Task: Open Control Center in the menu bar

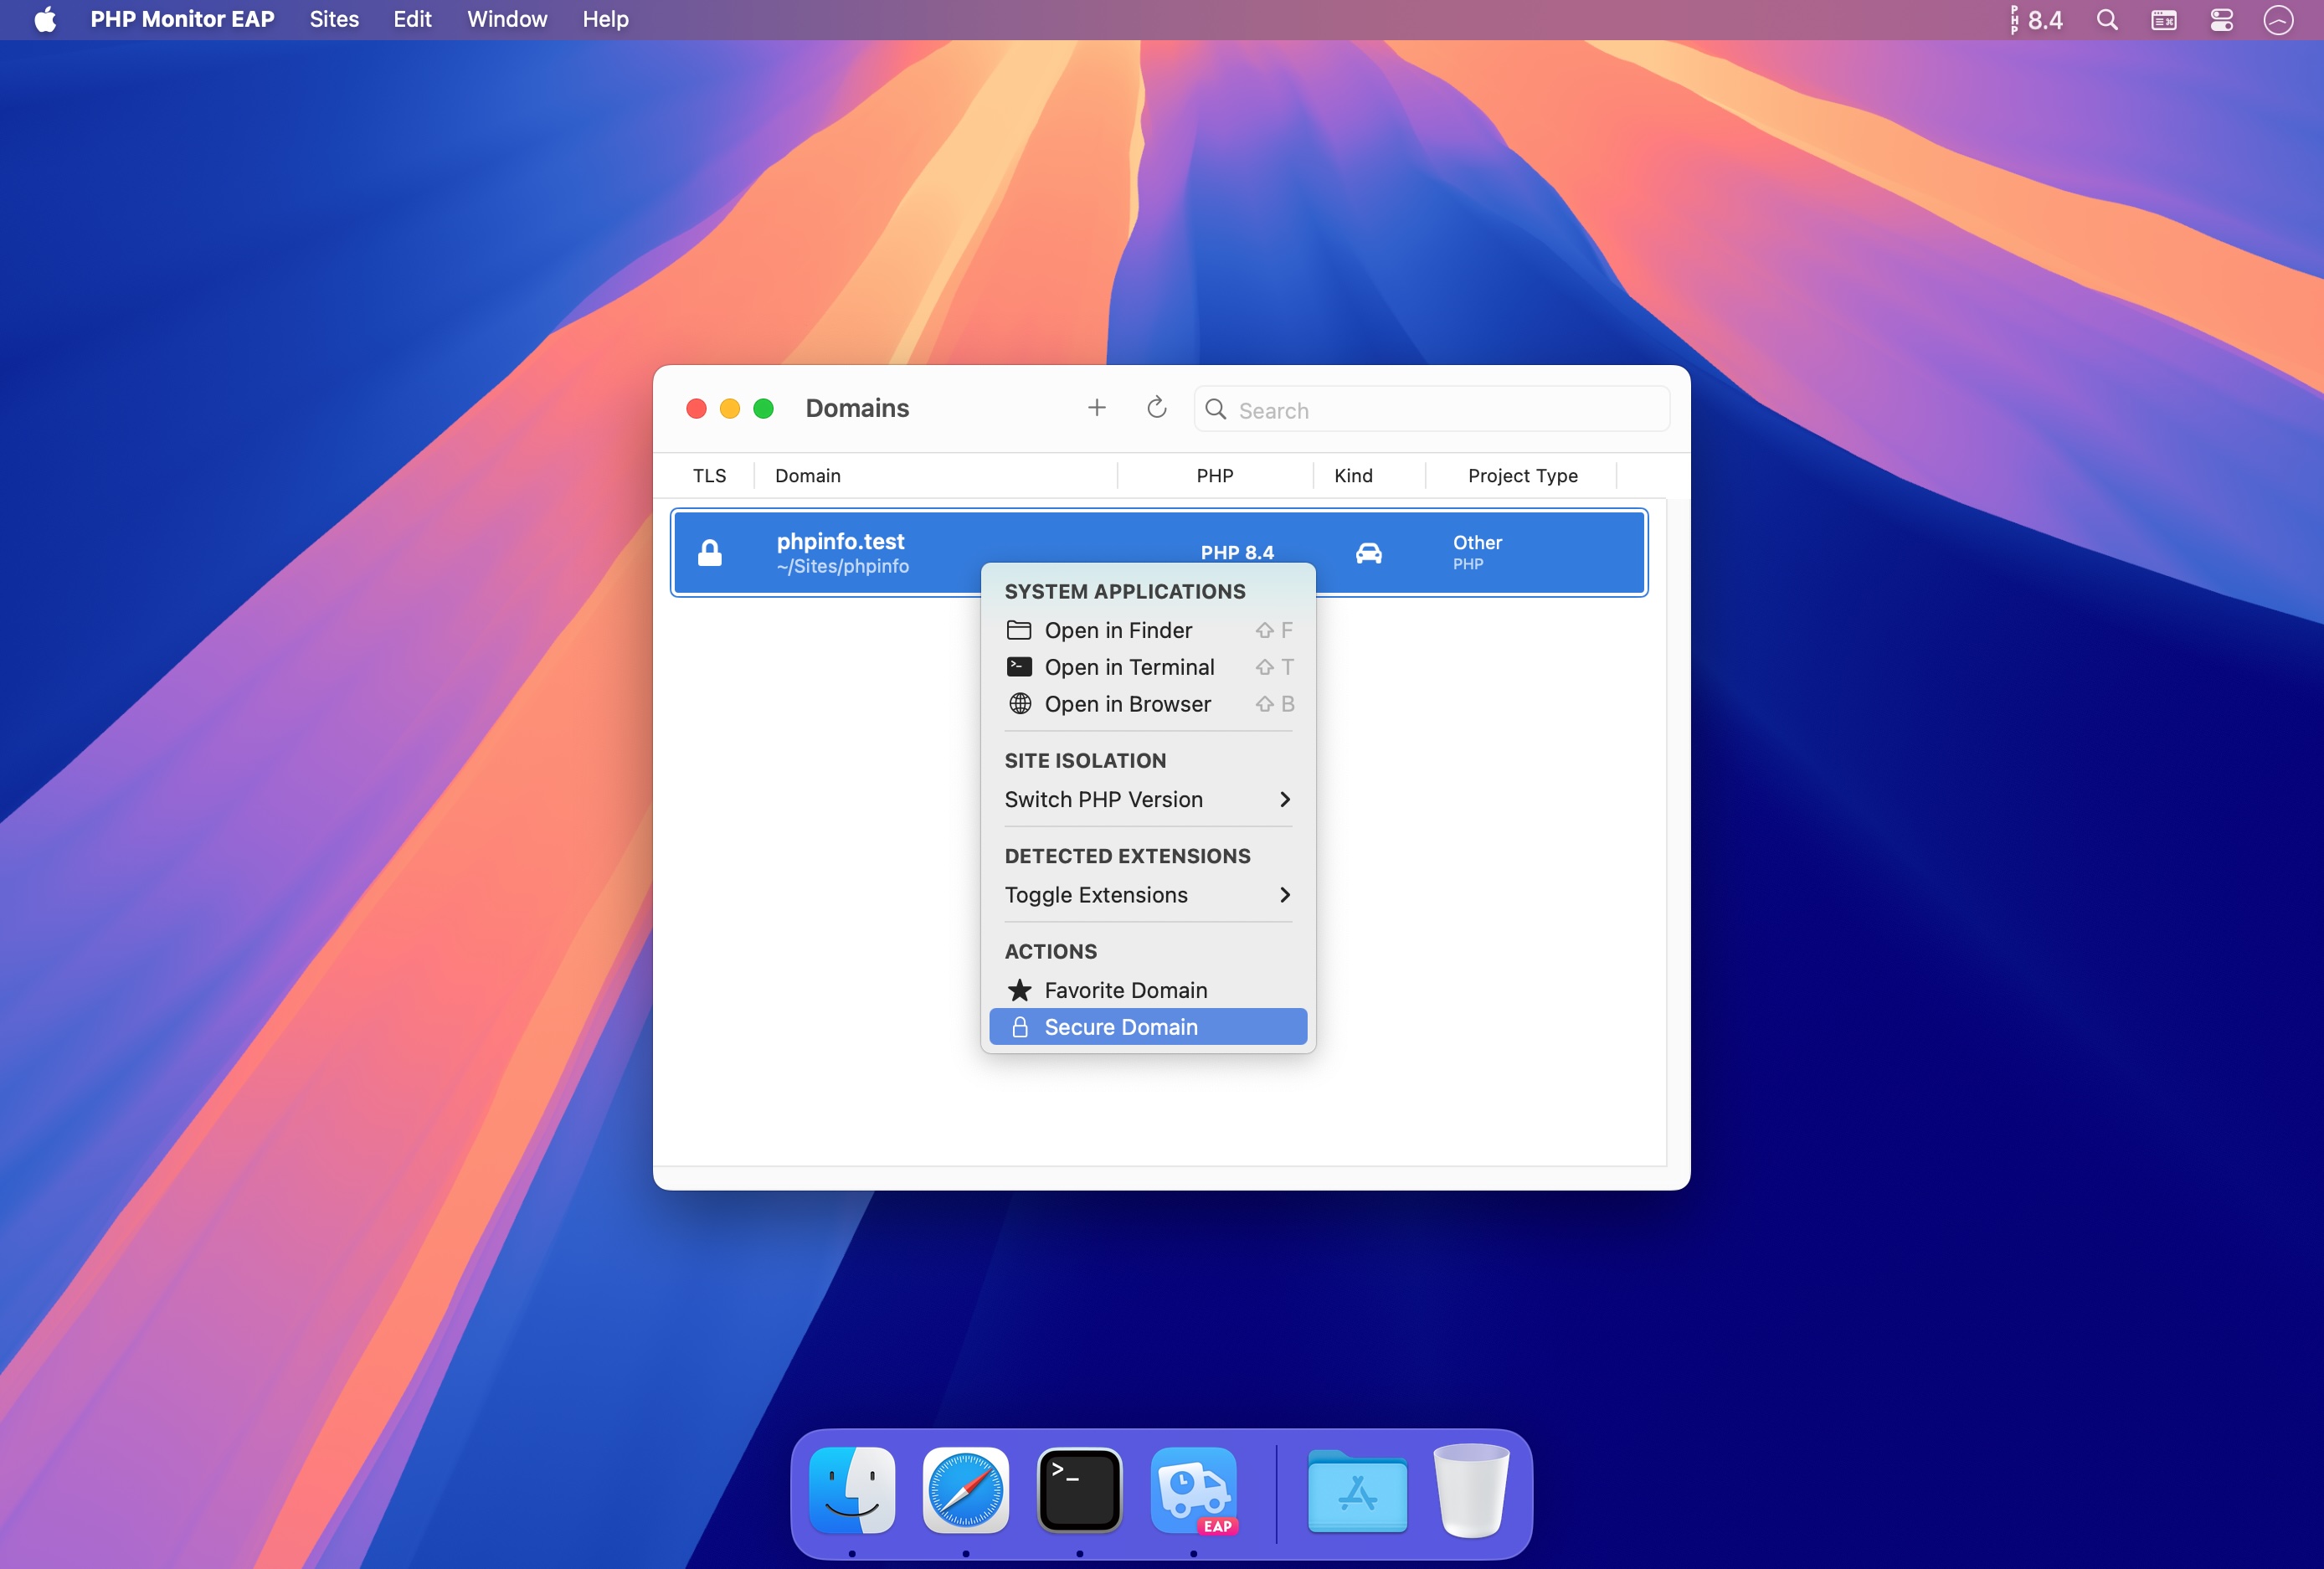Action: 2221,20
